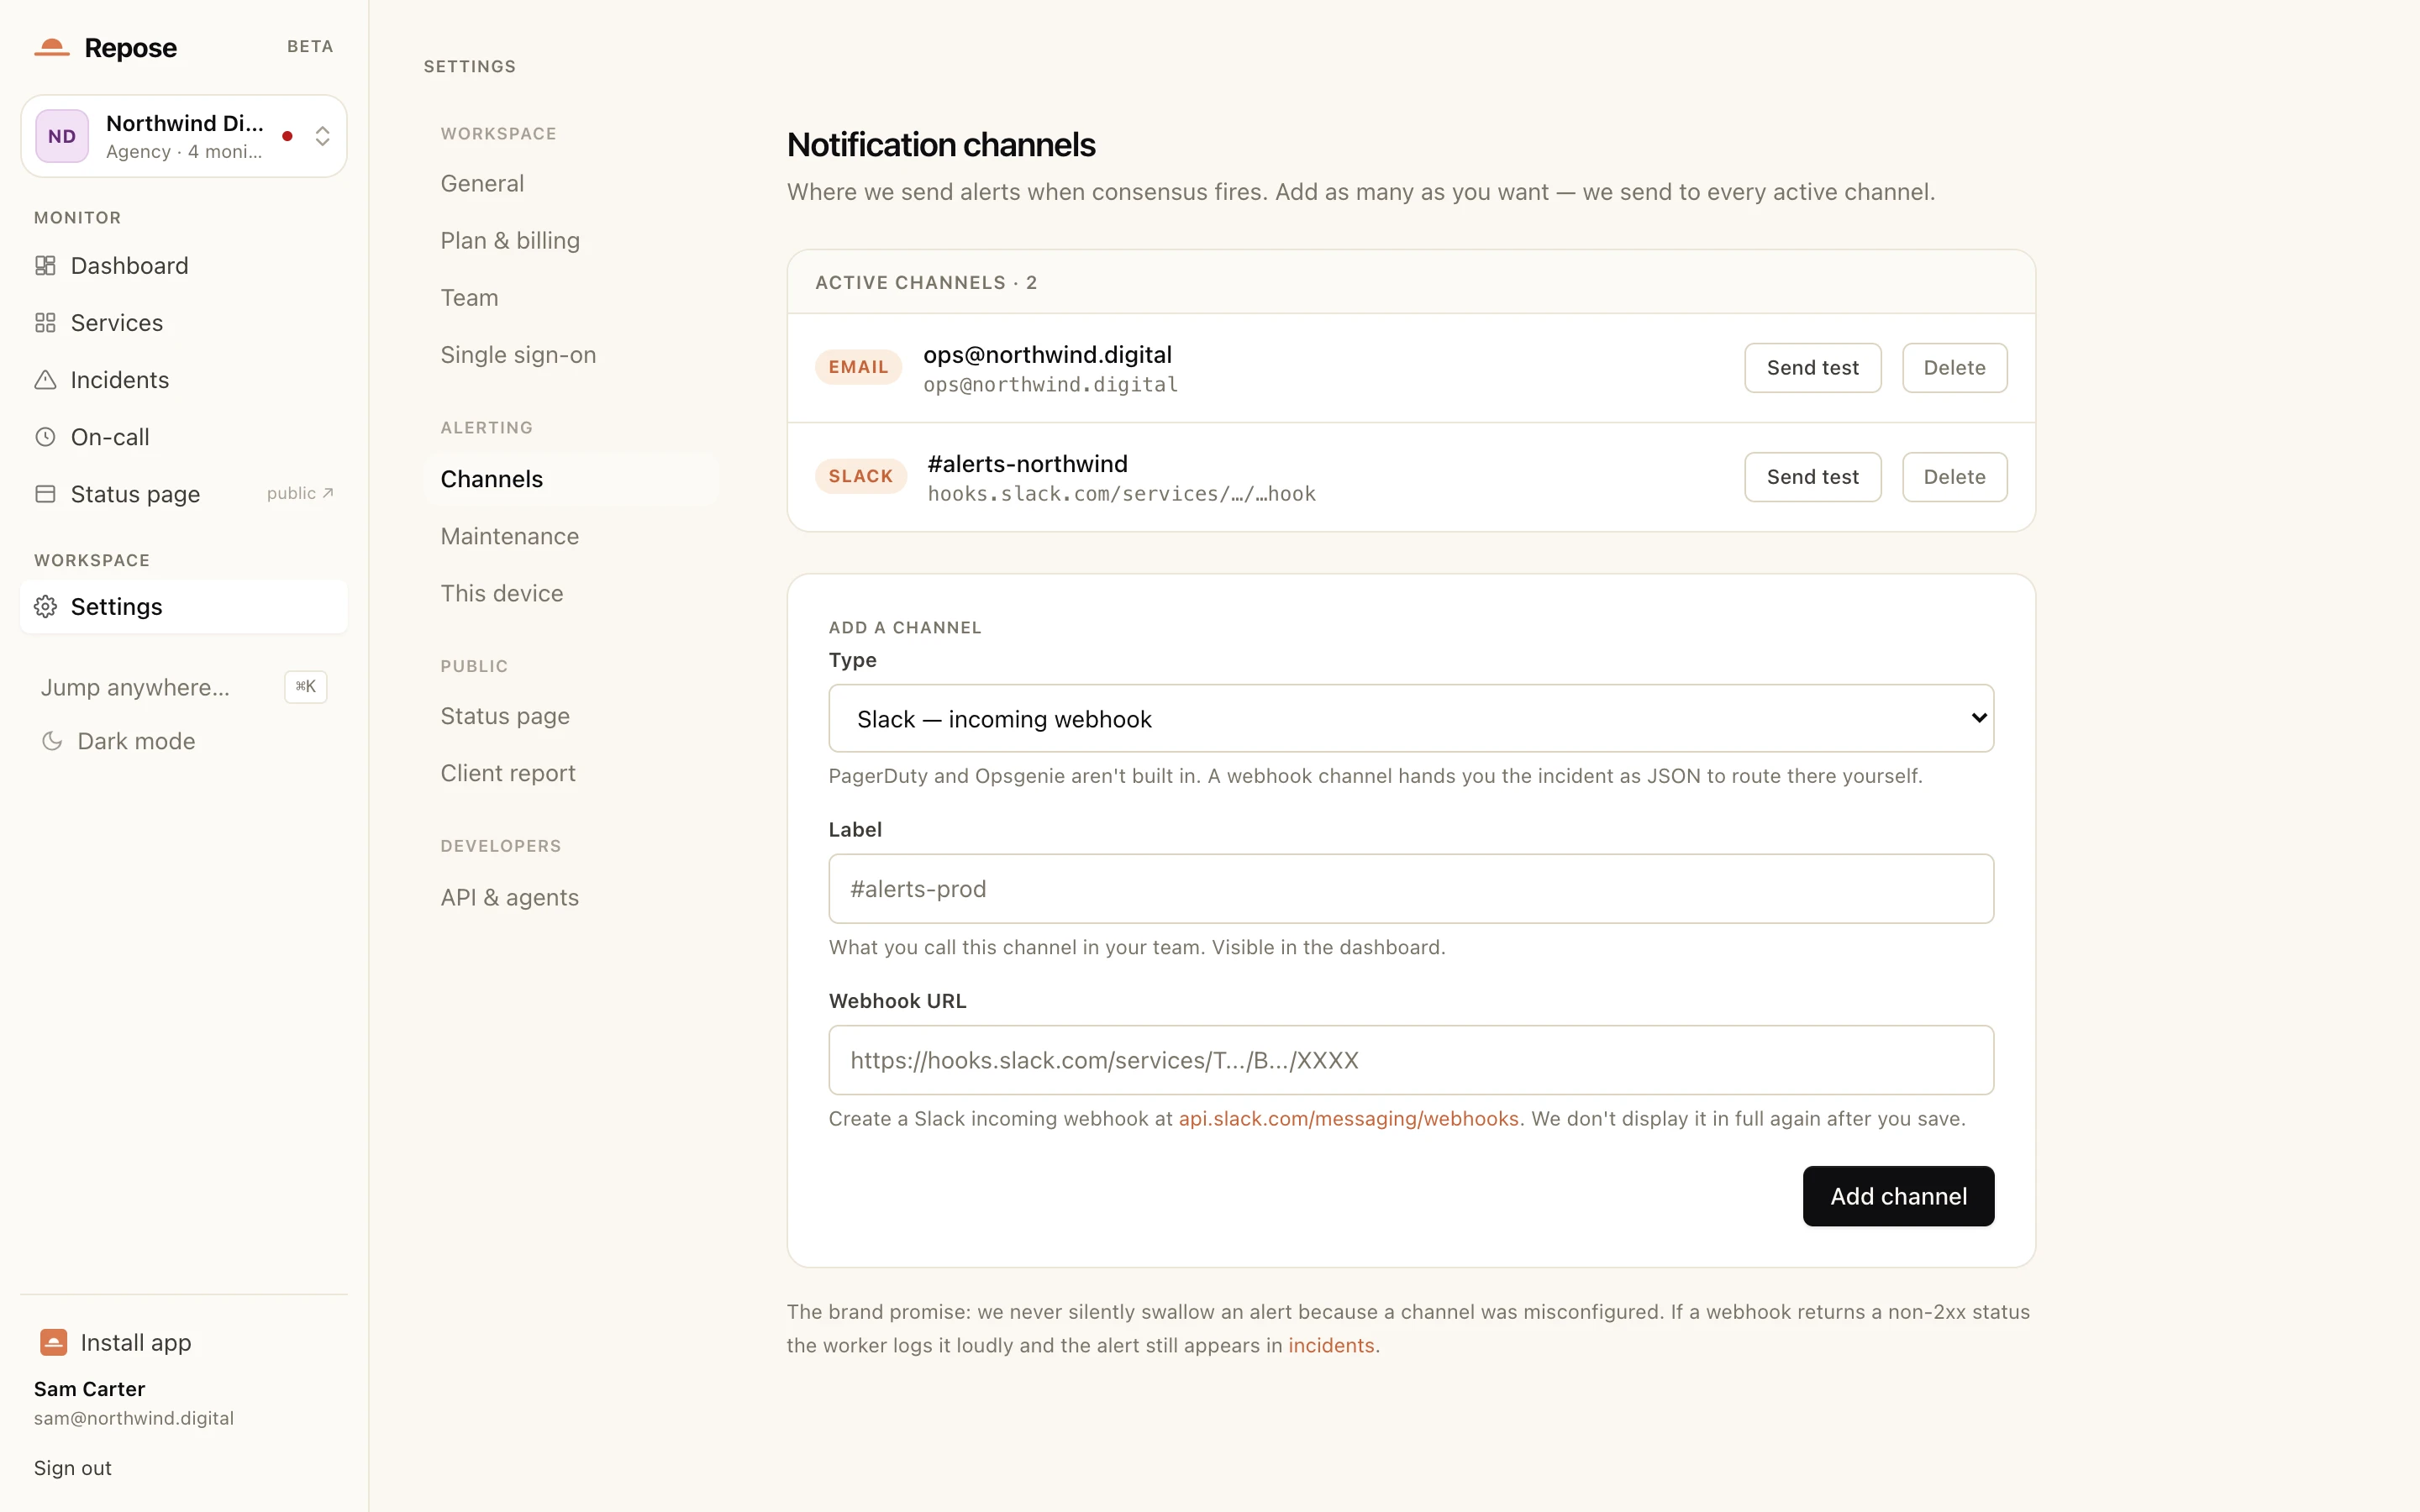
Task: Delete the ops@northwind.digital email channel
Action: (x=1954, y=367)
